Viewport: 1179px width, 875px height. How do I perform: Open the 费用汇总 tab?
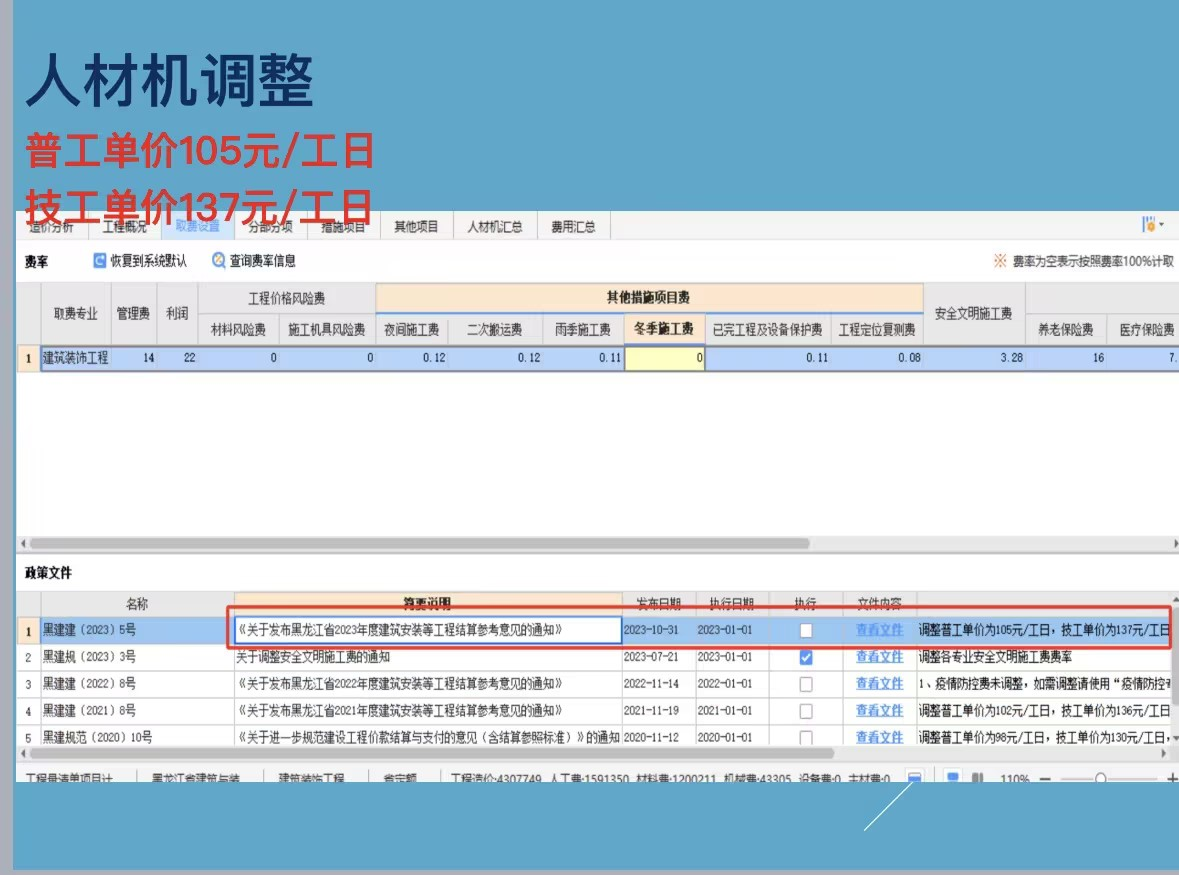tap(573, 227)
